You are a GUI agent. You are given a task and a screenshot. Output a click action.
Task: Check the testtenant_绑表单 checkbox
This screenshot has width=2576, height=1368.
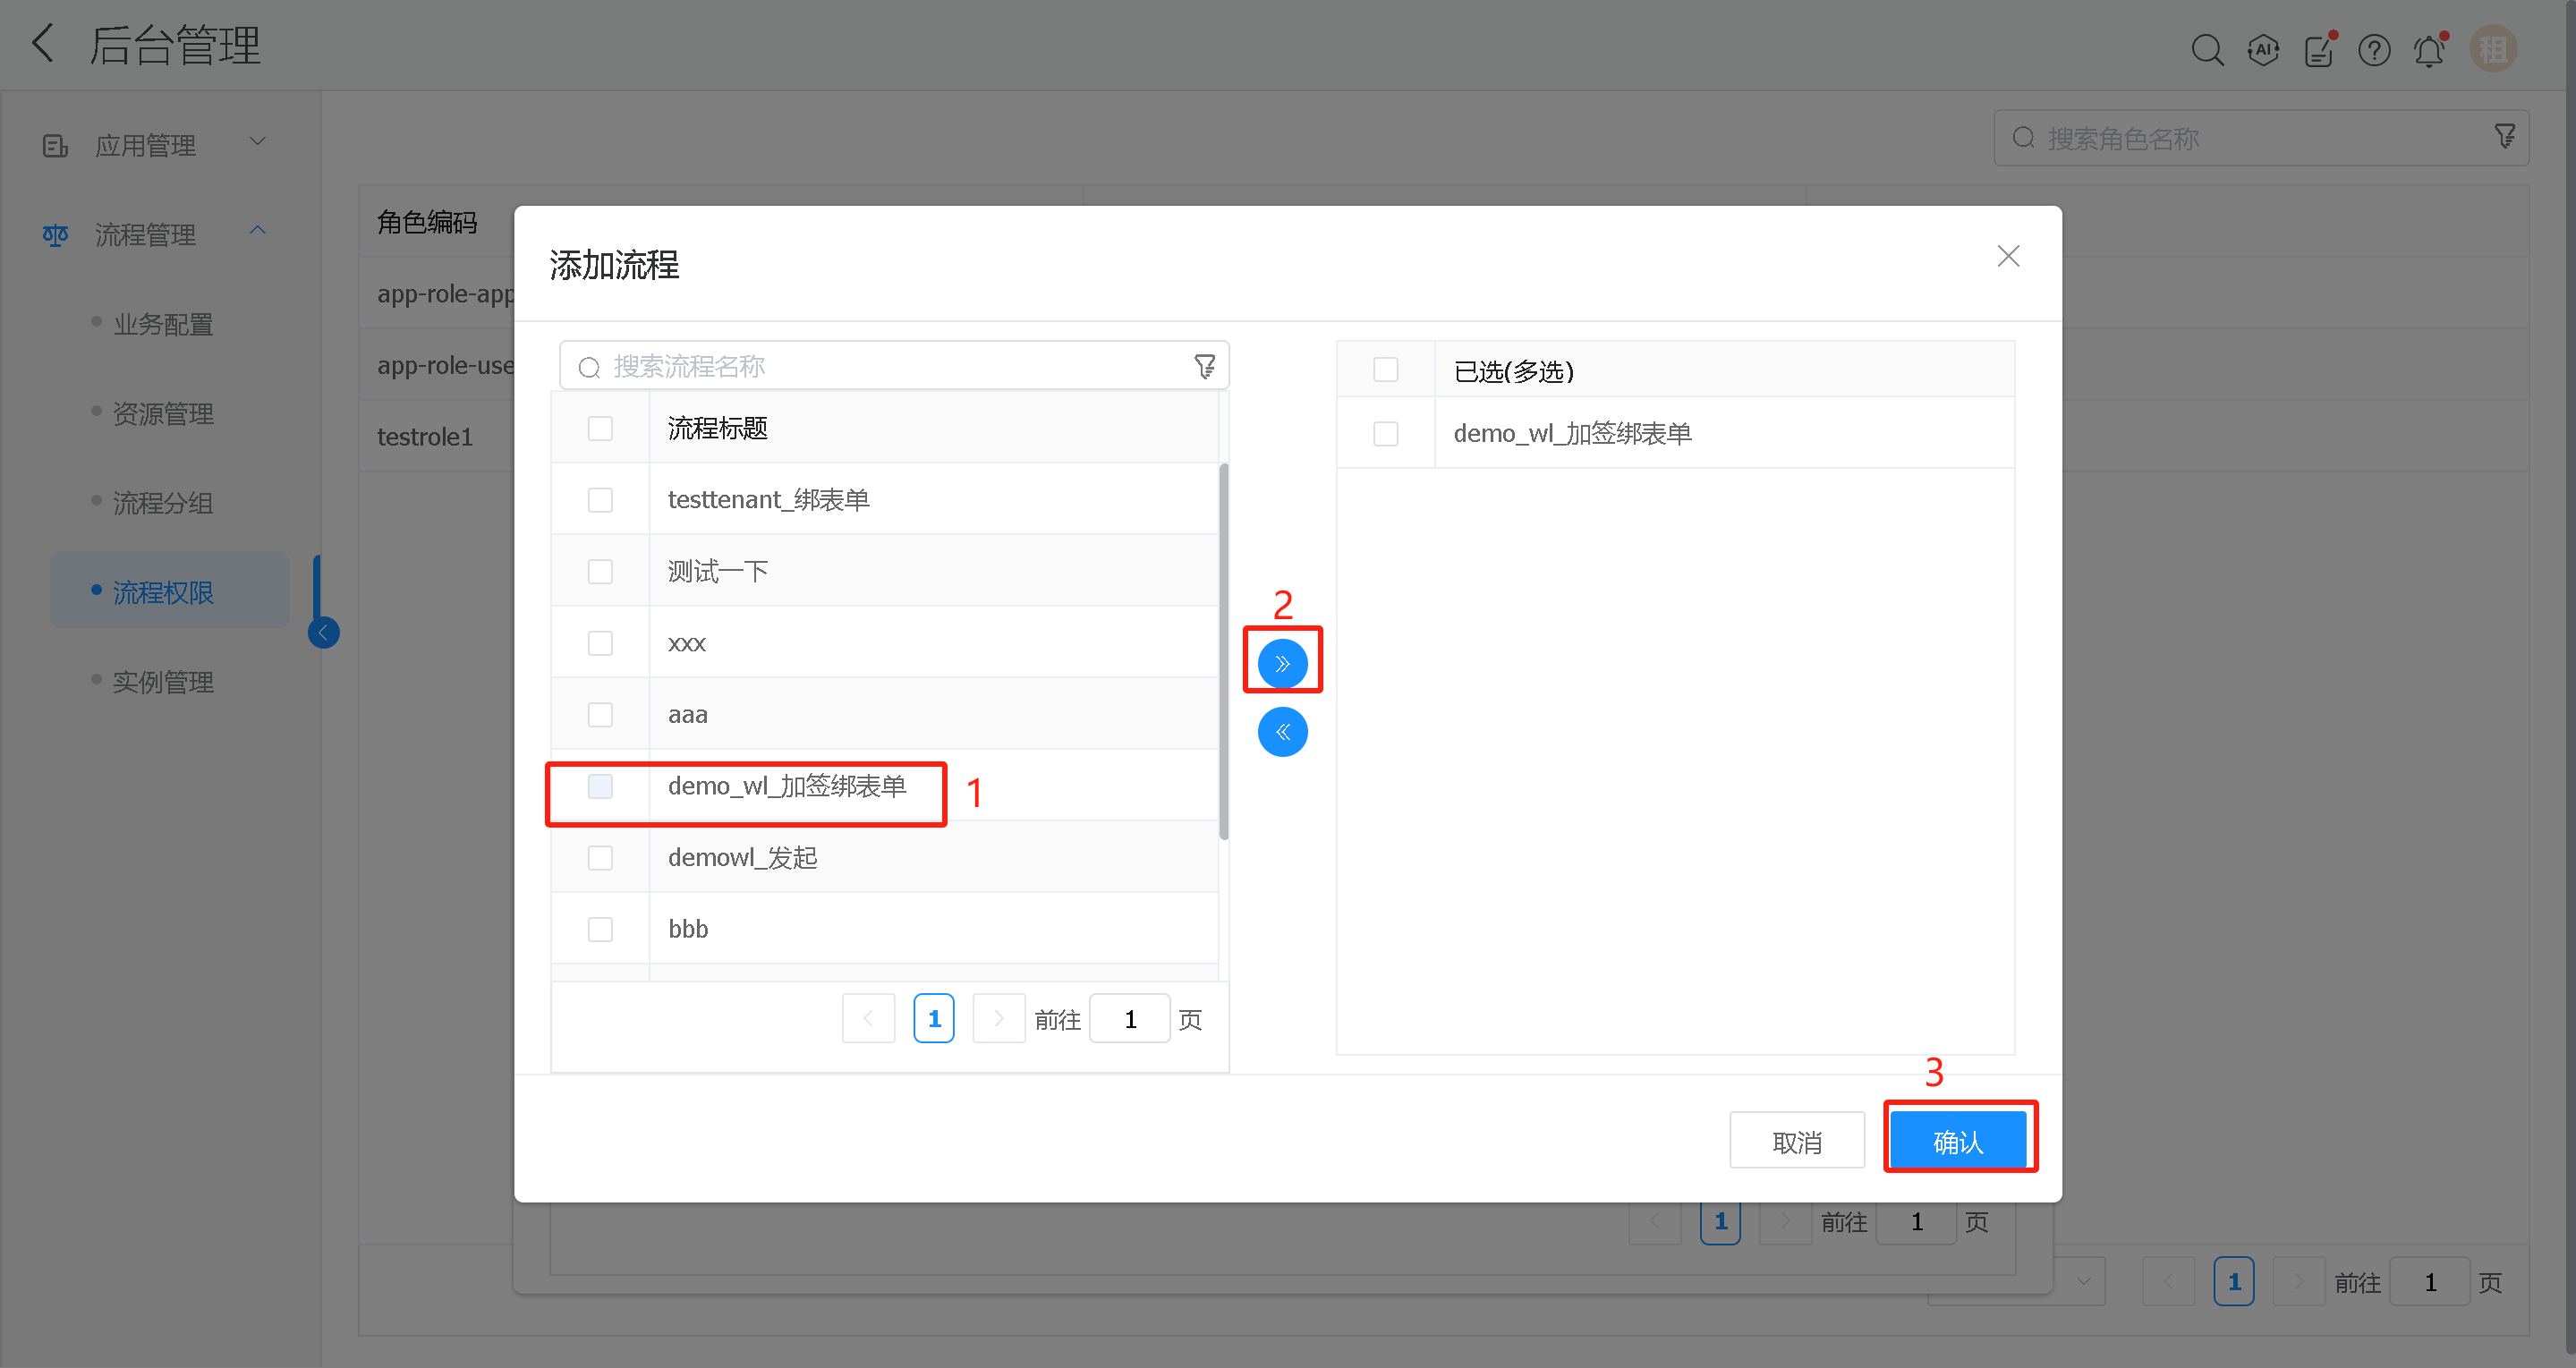point(600,500)
